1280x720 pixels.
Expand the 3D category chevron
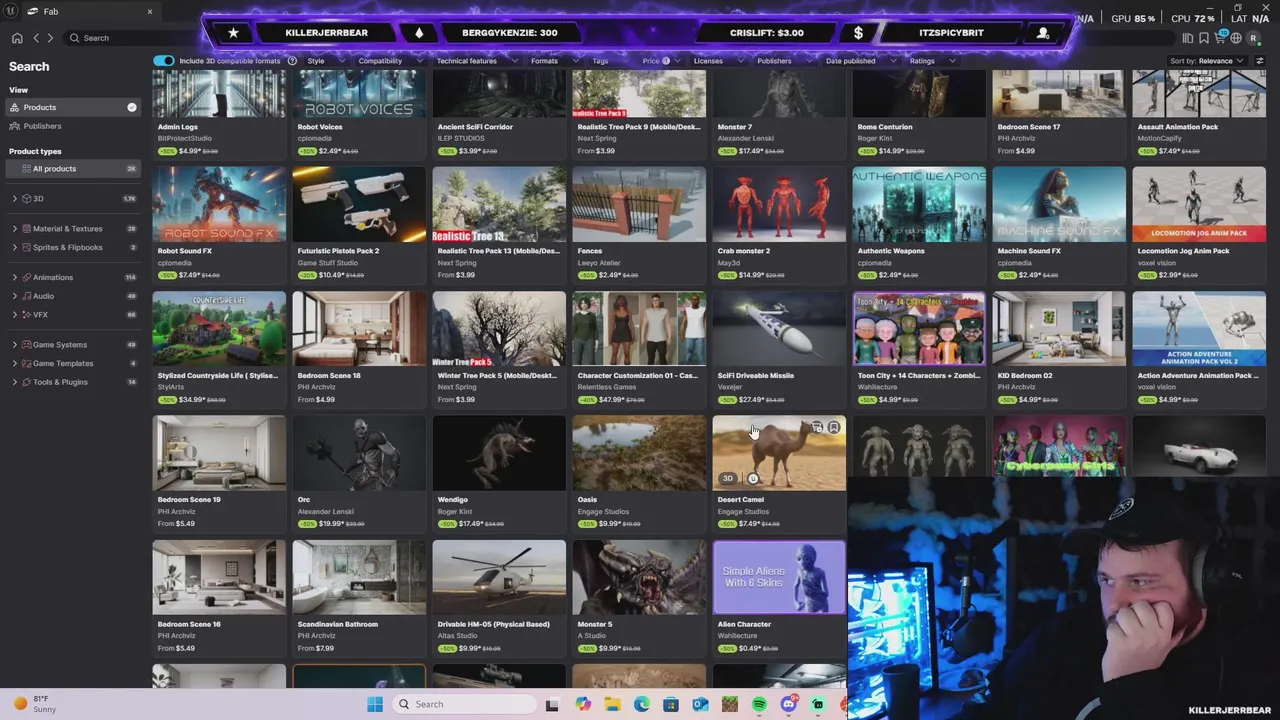(14, 199)
